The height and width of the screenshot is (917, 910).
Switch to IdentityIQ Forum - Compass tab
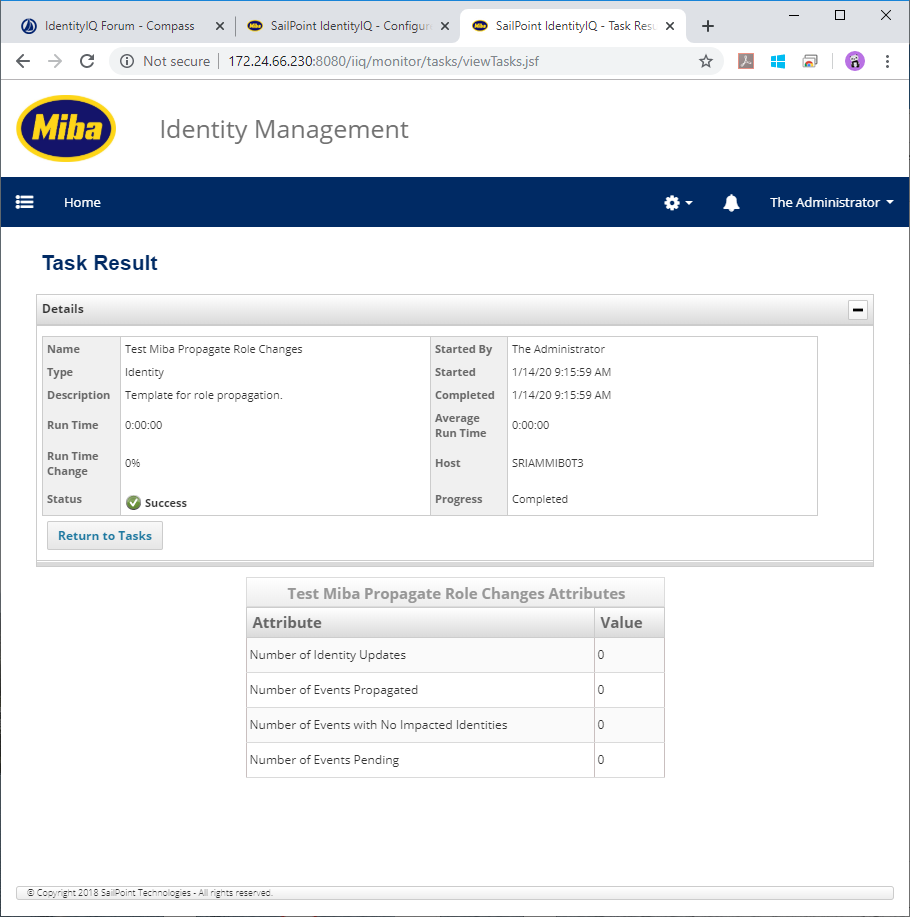click(x=118, y=26)
